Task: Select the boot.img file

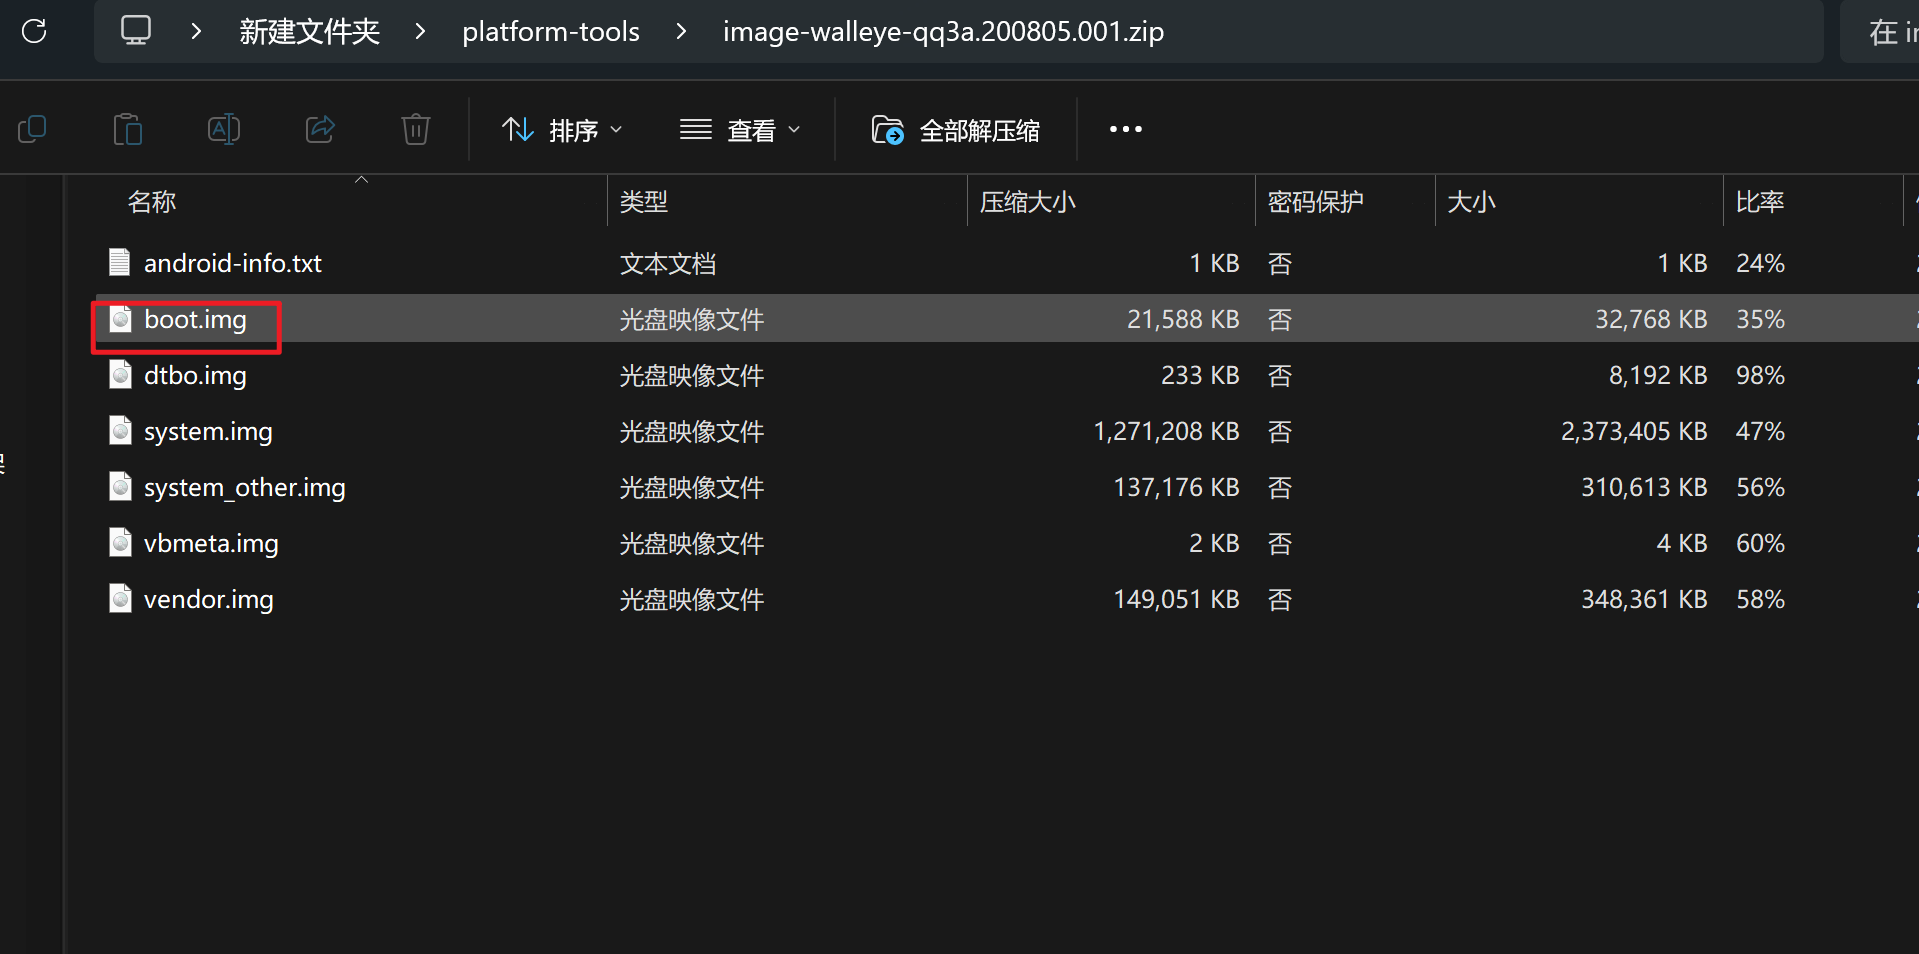Action: pyautogui.click(x=195, y=319)
